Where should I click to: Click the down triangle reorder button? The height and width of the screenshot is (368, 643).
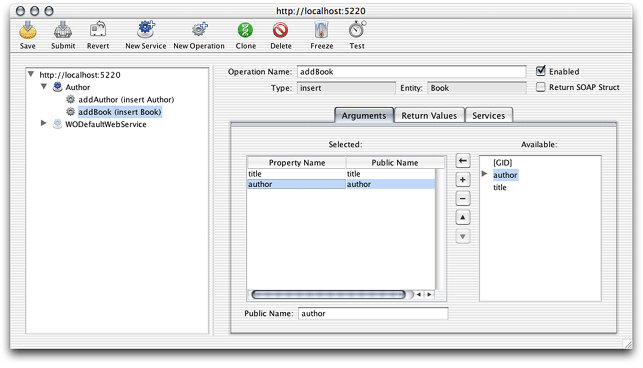(x=463, y=237)
